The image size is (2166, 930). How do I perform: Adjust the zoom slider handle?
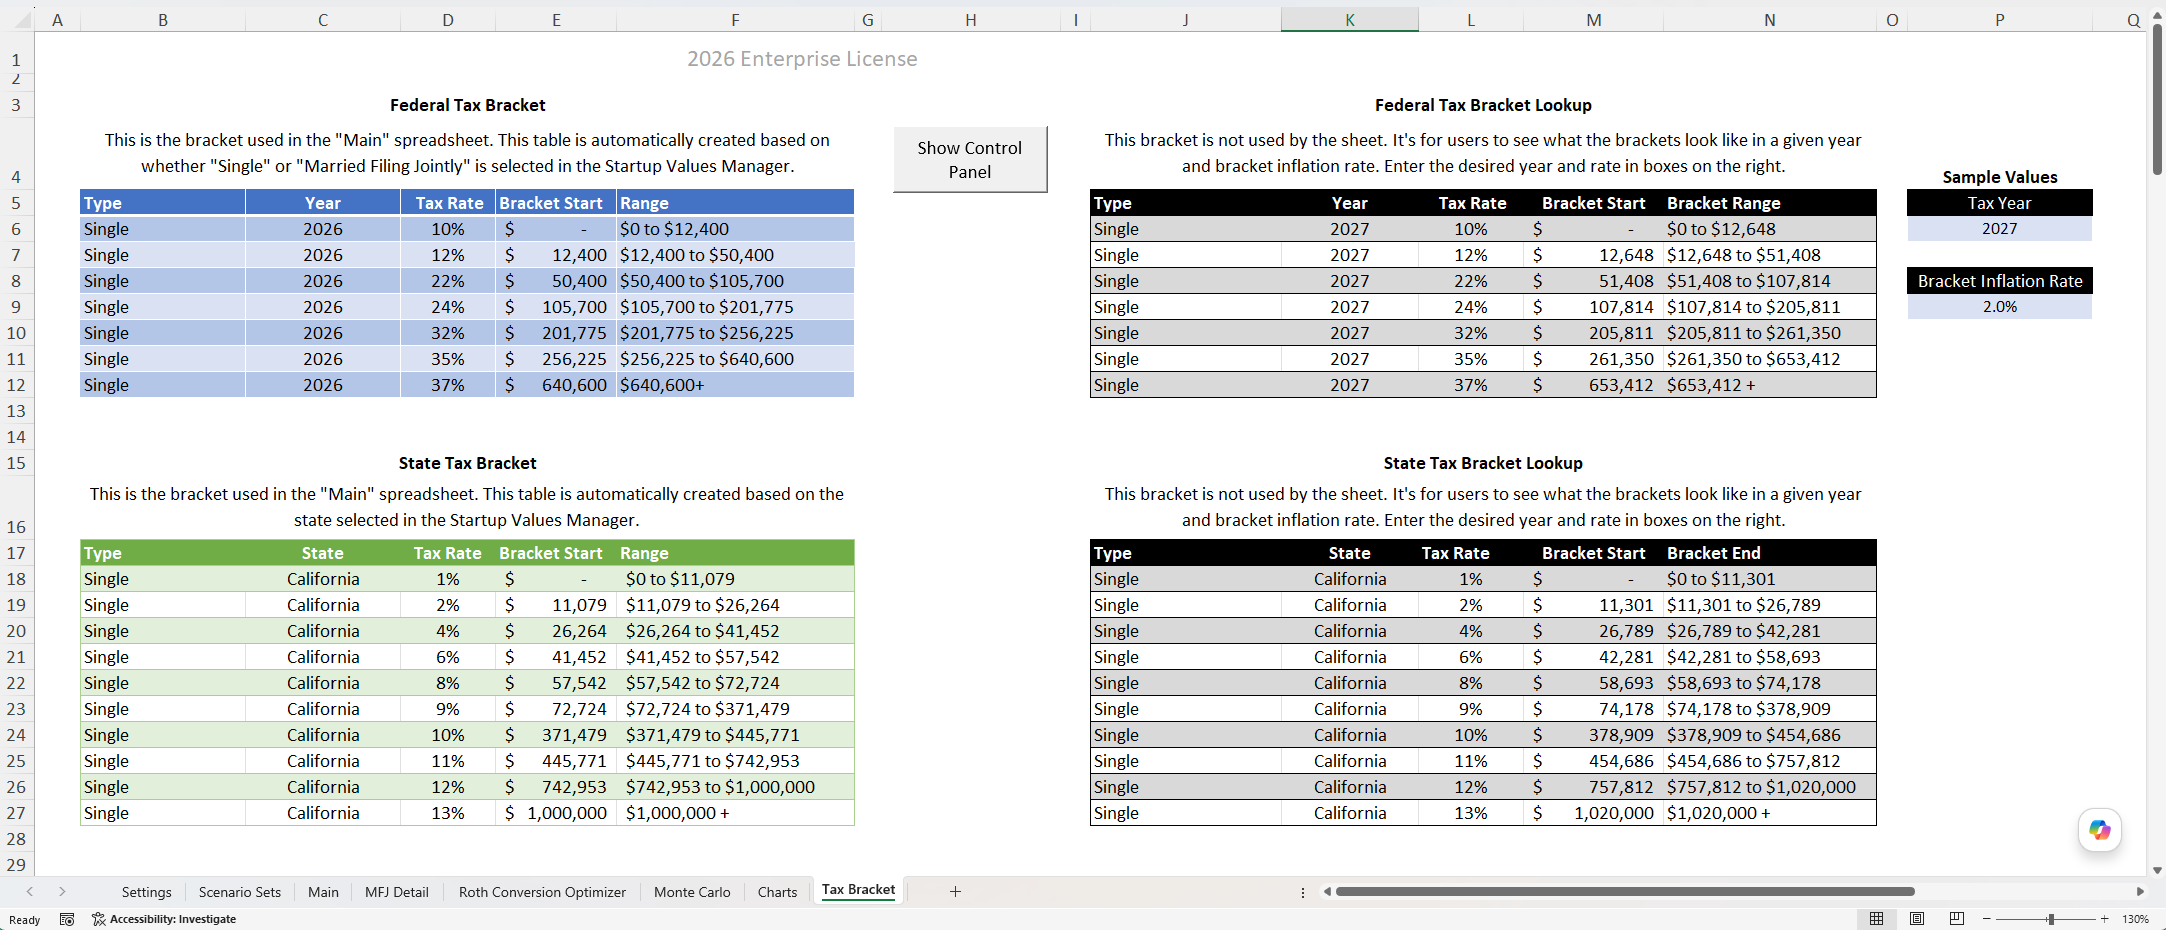[2051, 919]
